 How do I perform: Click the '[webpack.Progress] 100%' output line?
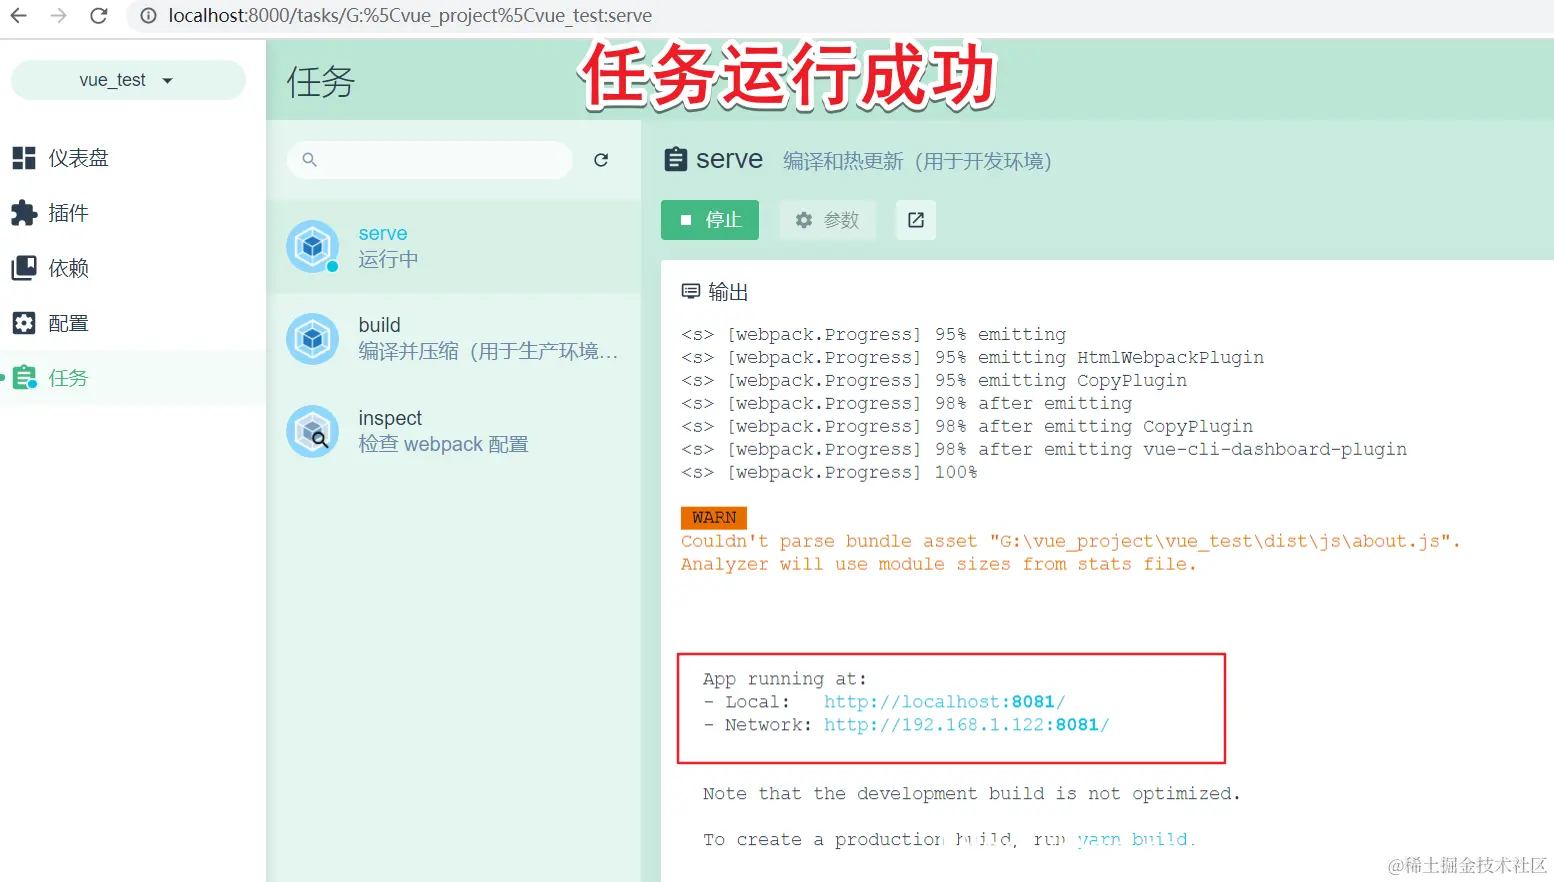(829, 473)
